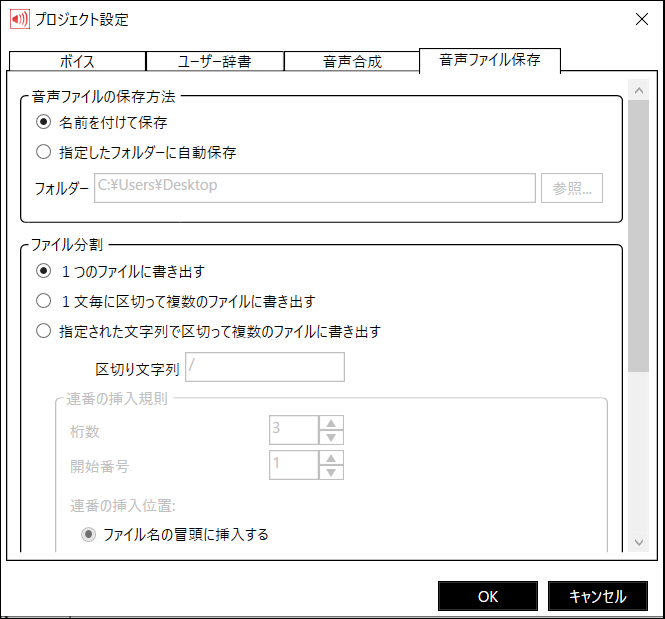Click the 開始番号 number field
The height and width of the screenshot is (619, 665).
tap(293, 465)
